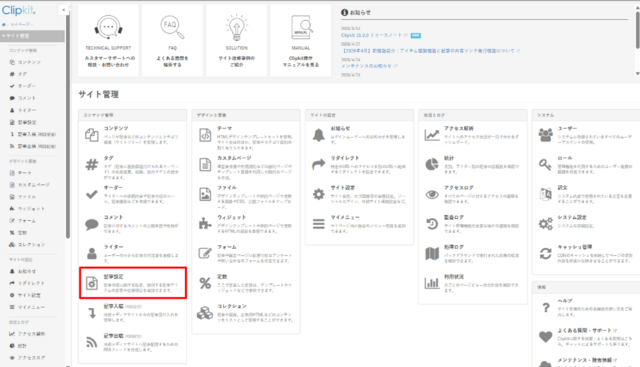Click the 定数 percent icon in main panel
Screen dimensions: 640x367
[205, 283]
